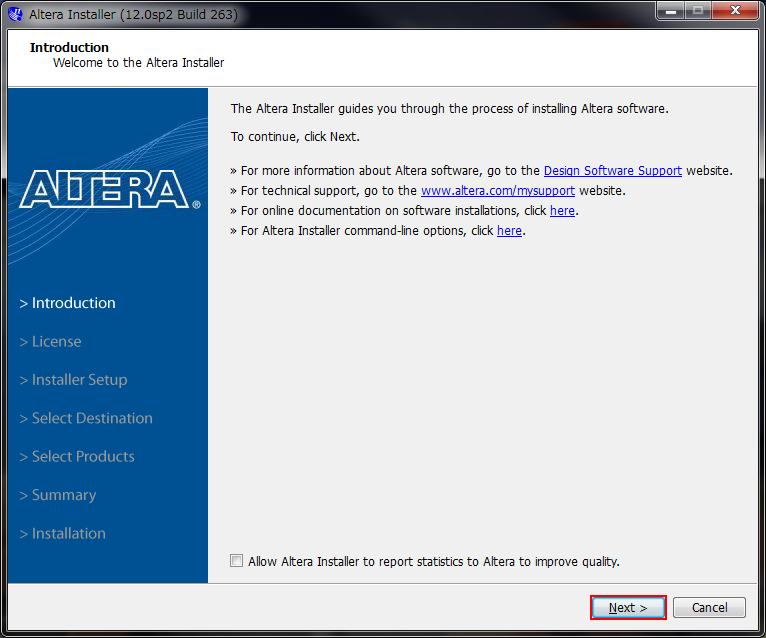Screen dimensions: 766x638
Task: Click the Altera logo in sidebar
Action: click(x=110, y=190)
